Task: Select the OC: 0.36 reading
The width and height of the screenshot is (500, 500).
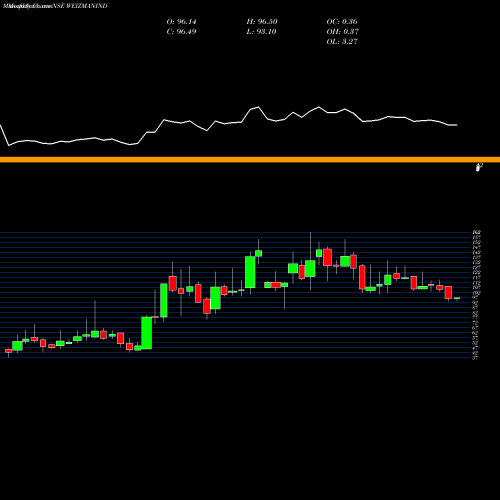Action: (342, 22)
